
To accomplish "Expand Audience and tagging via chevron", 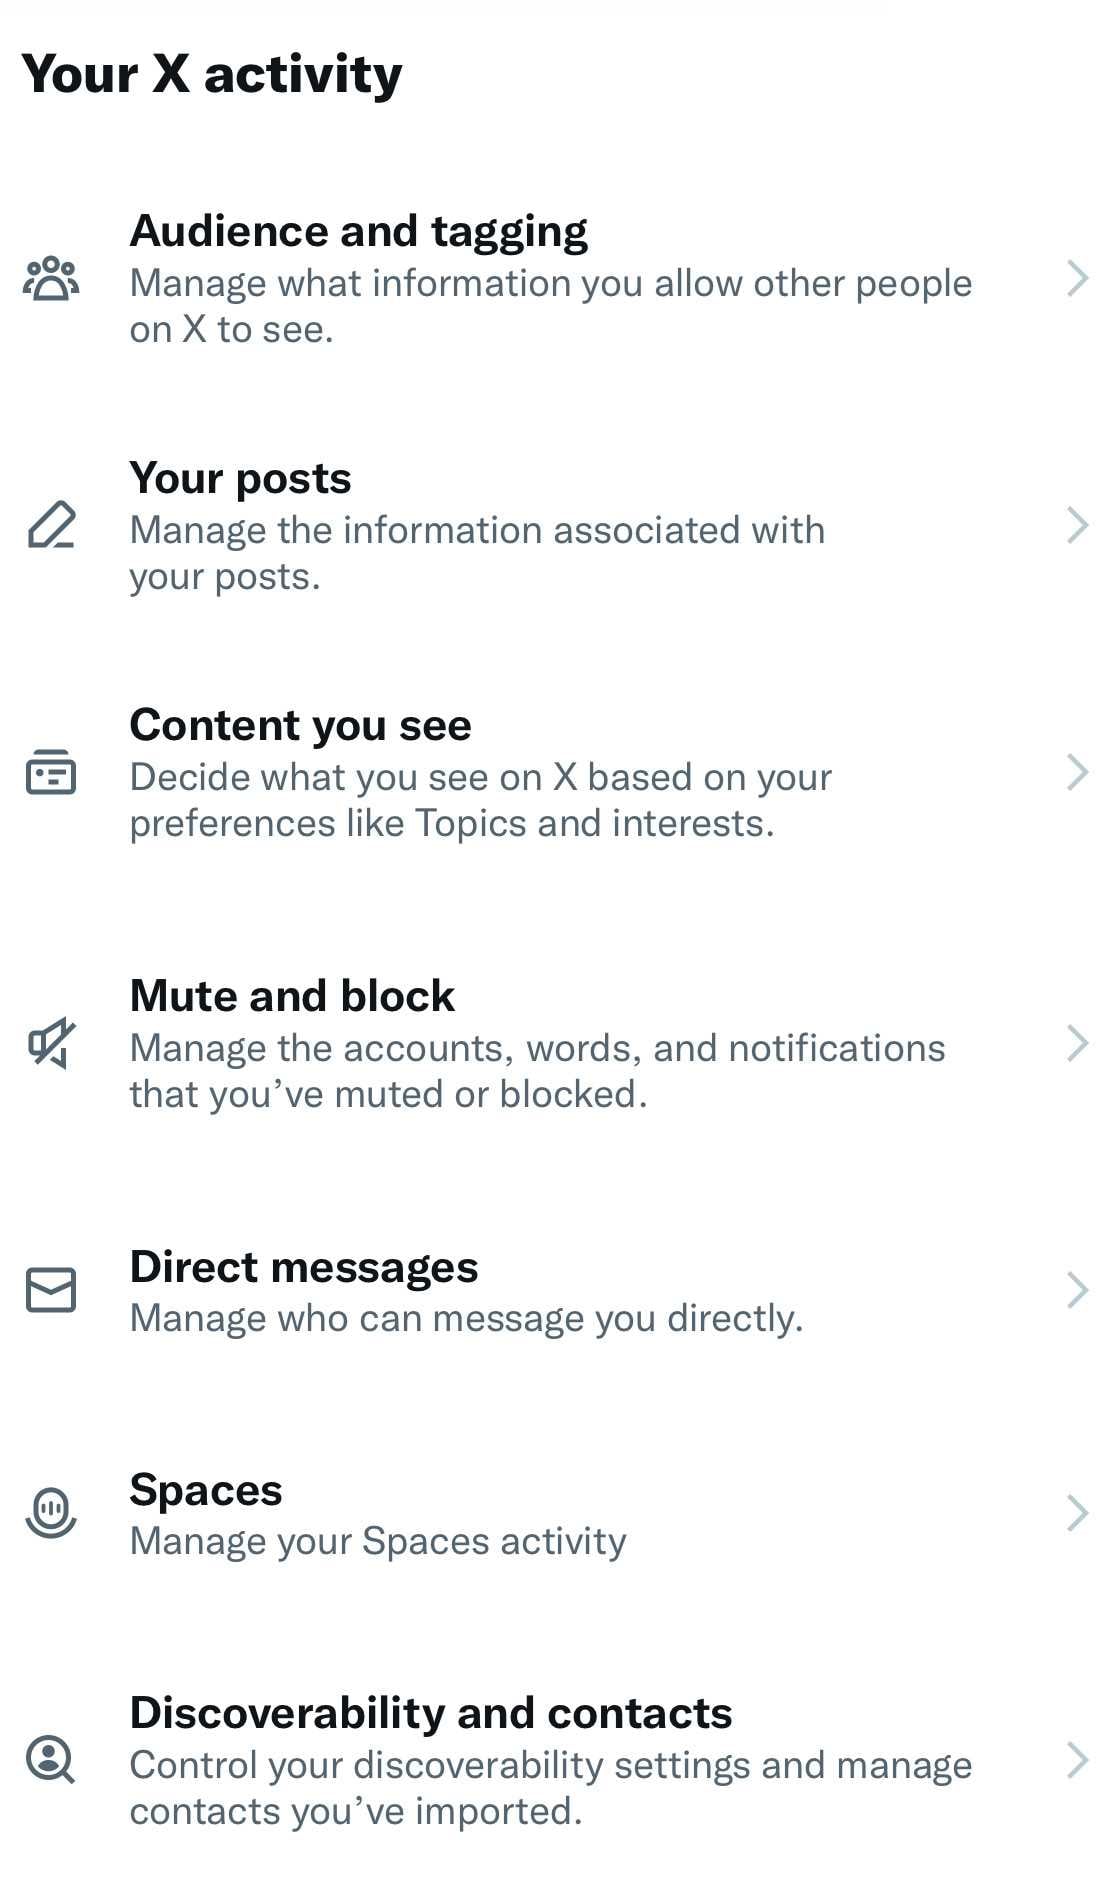I will [x=1077, y=279].
